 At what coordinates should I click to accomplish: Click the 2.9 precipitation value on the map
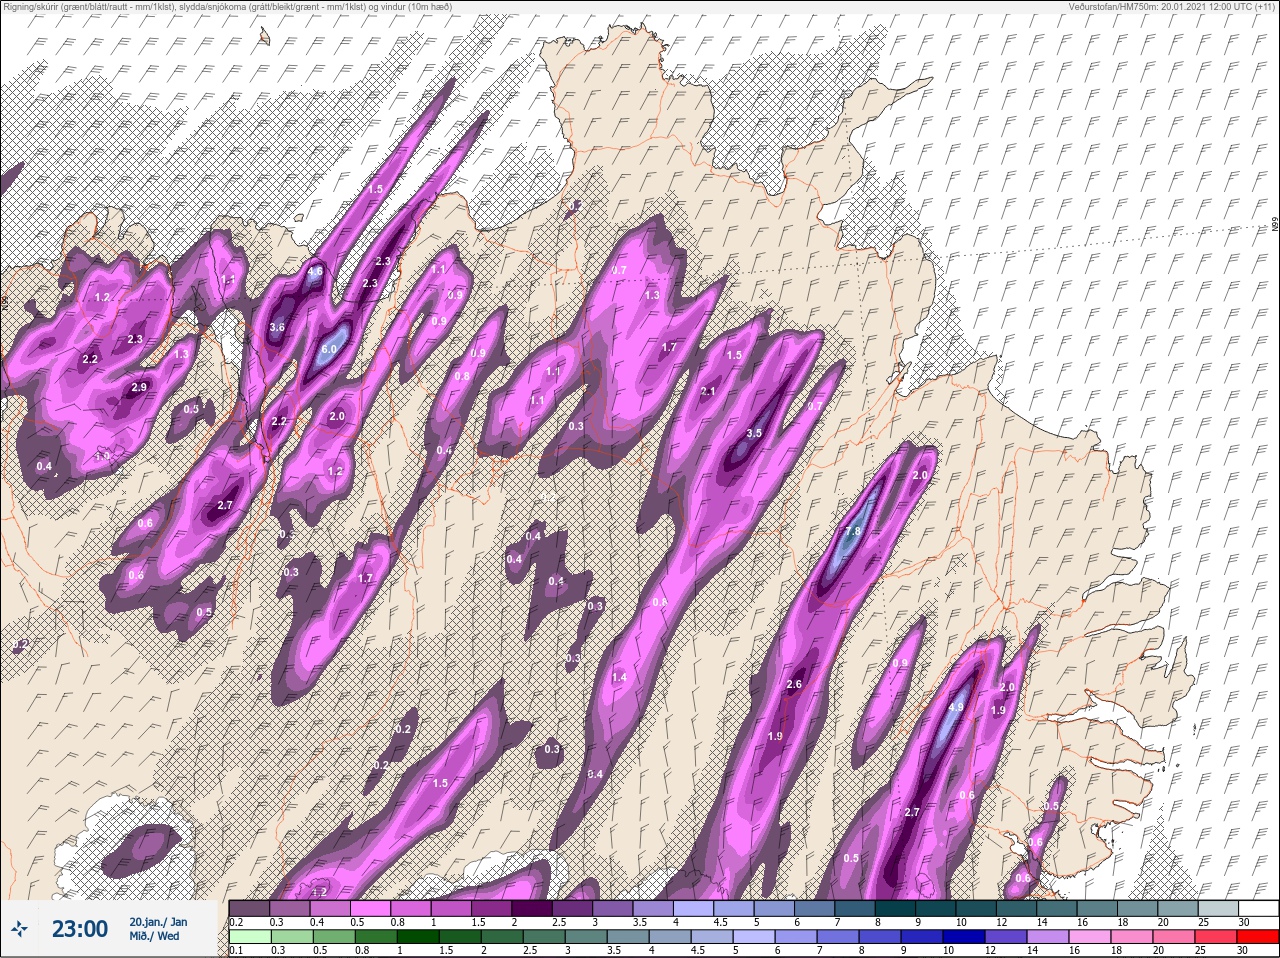(139, 387)
